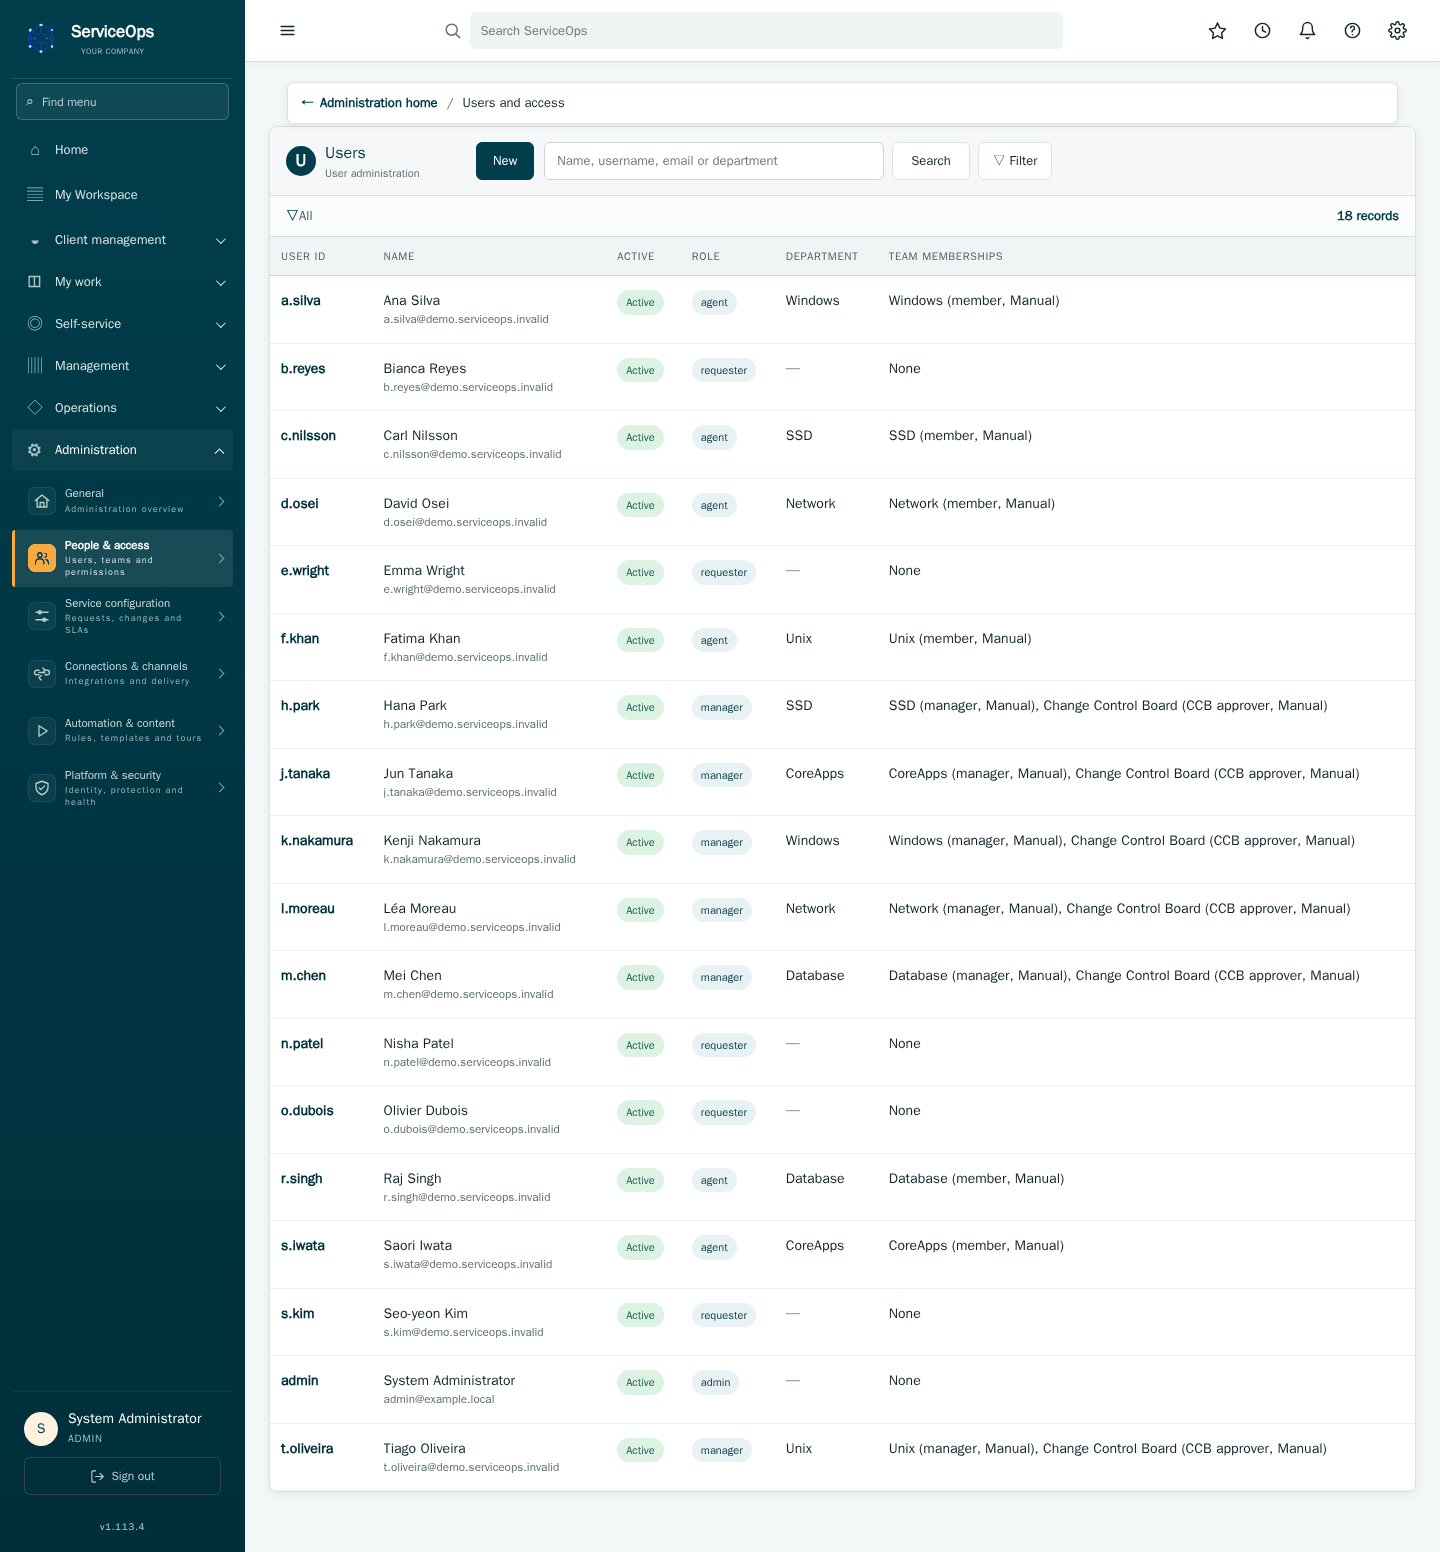The height and width of the screenshot is (1552, 1440).
Task: Click the Search button
Action: point(931,161)
